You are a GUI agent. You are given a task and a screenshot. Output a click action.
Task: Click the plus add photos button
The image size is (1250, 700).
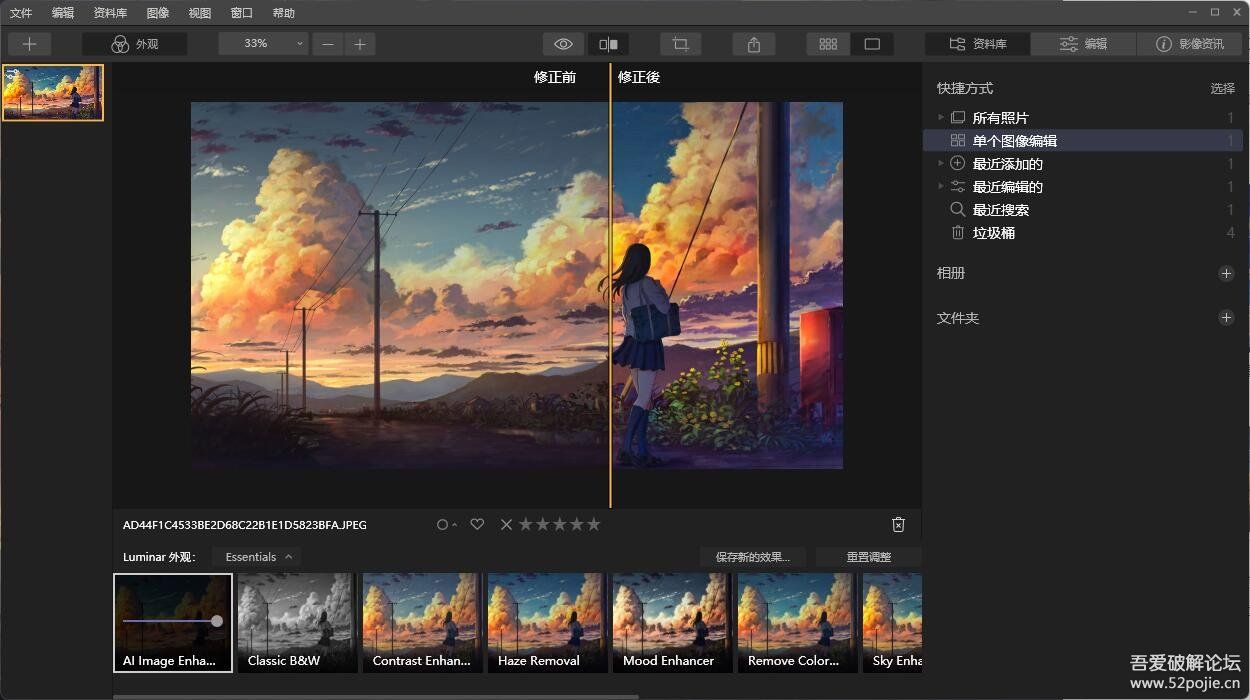29,44
